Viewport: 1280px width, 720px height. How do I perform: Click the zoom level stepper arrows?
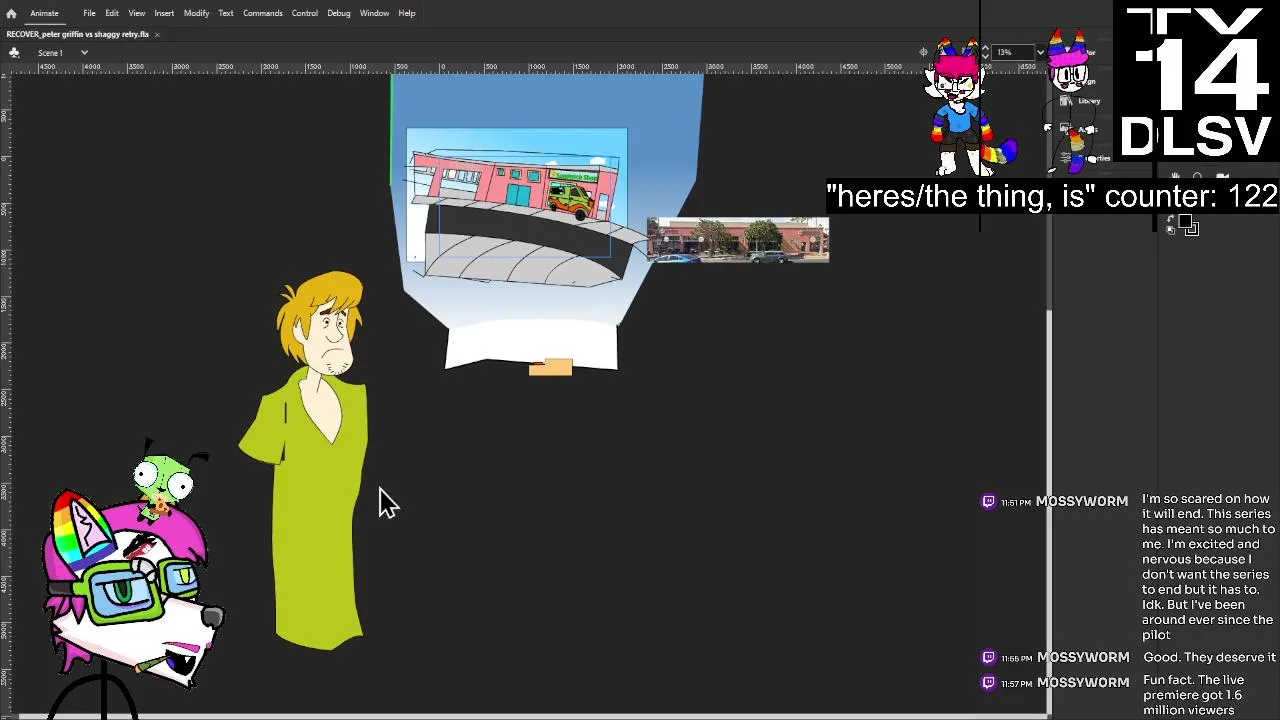point(986,52)
